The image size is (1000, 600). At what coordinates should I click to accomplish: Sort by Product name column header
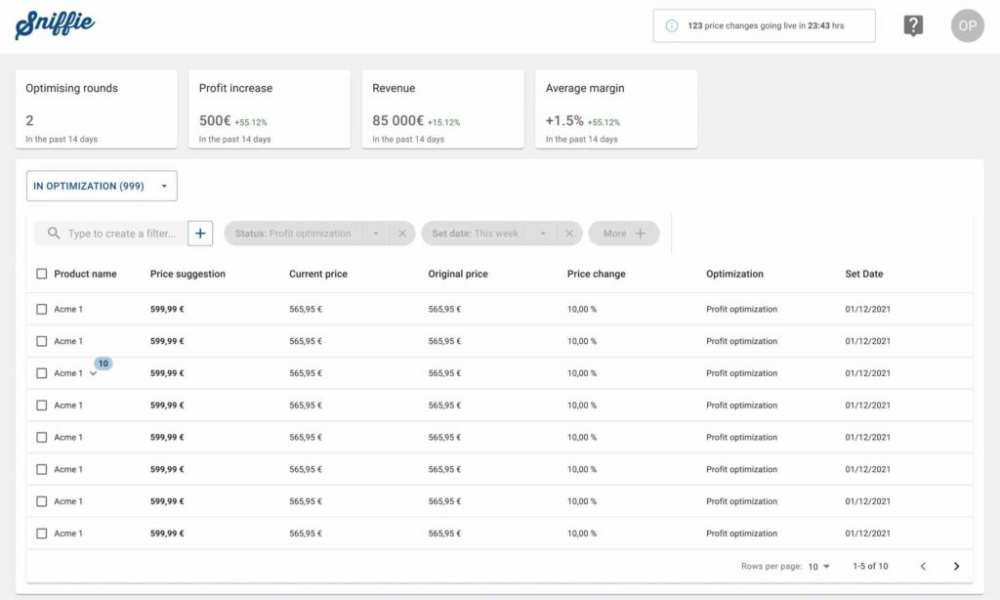[x=85, y=274]
